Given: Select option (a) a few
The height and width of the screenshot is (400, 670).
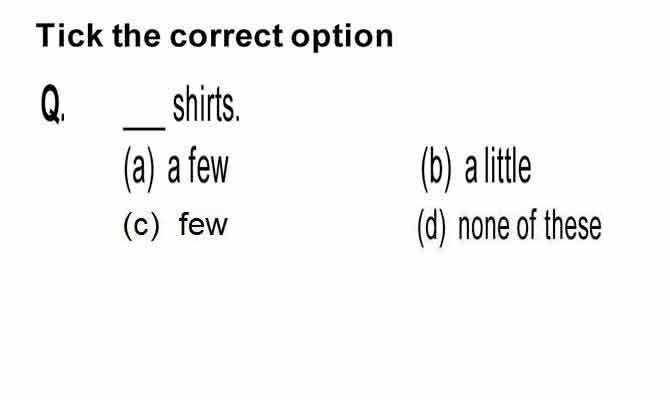Looking at the screenshot, I should pyautogui.click(x=176, y=168).
